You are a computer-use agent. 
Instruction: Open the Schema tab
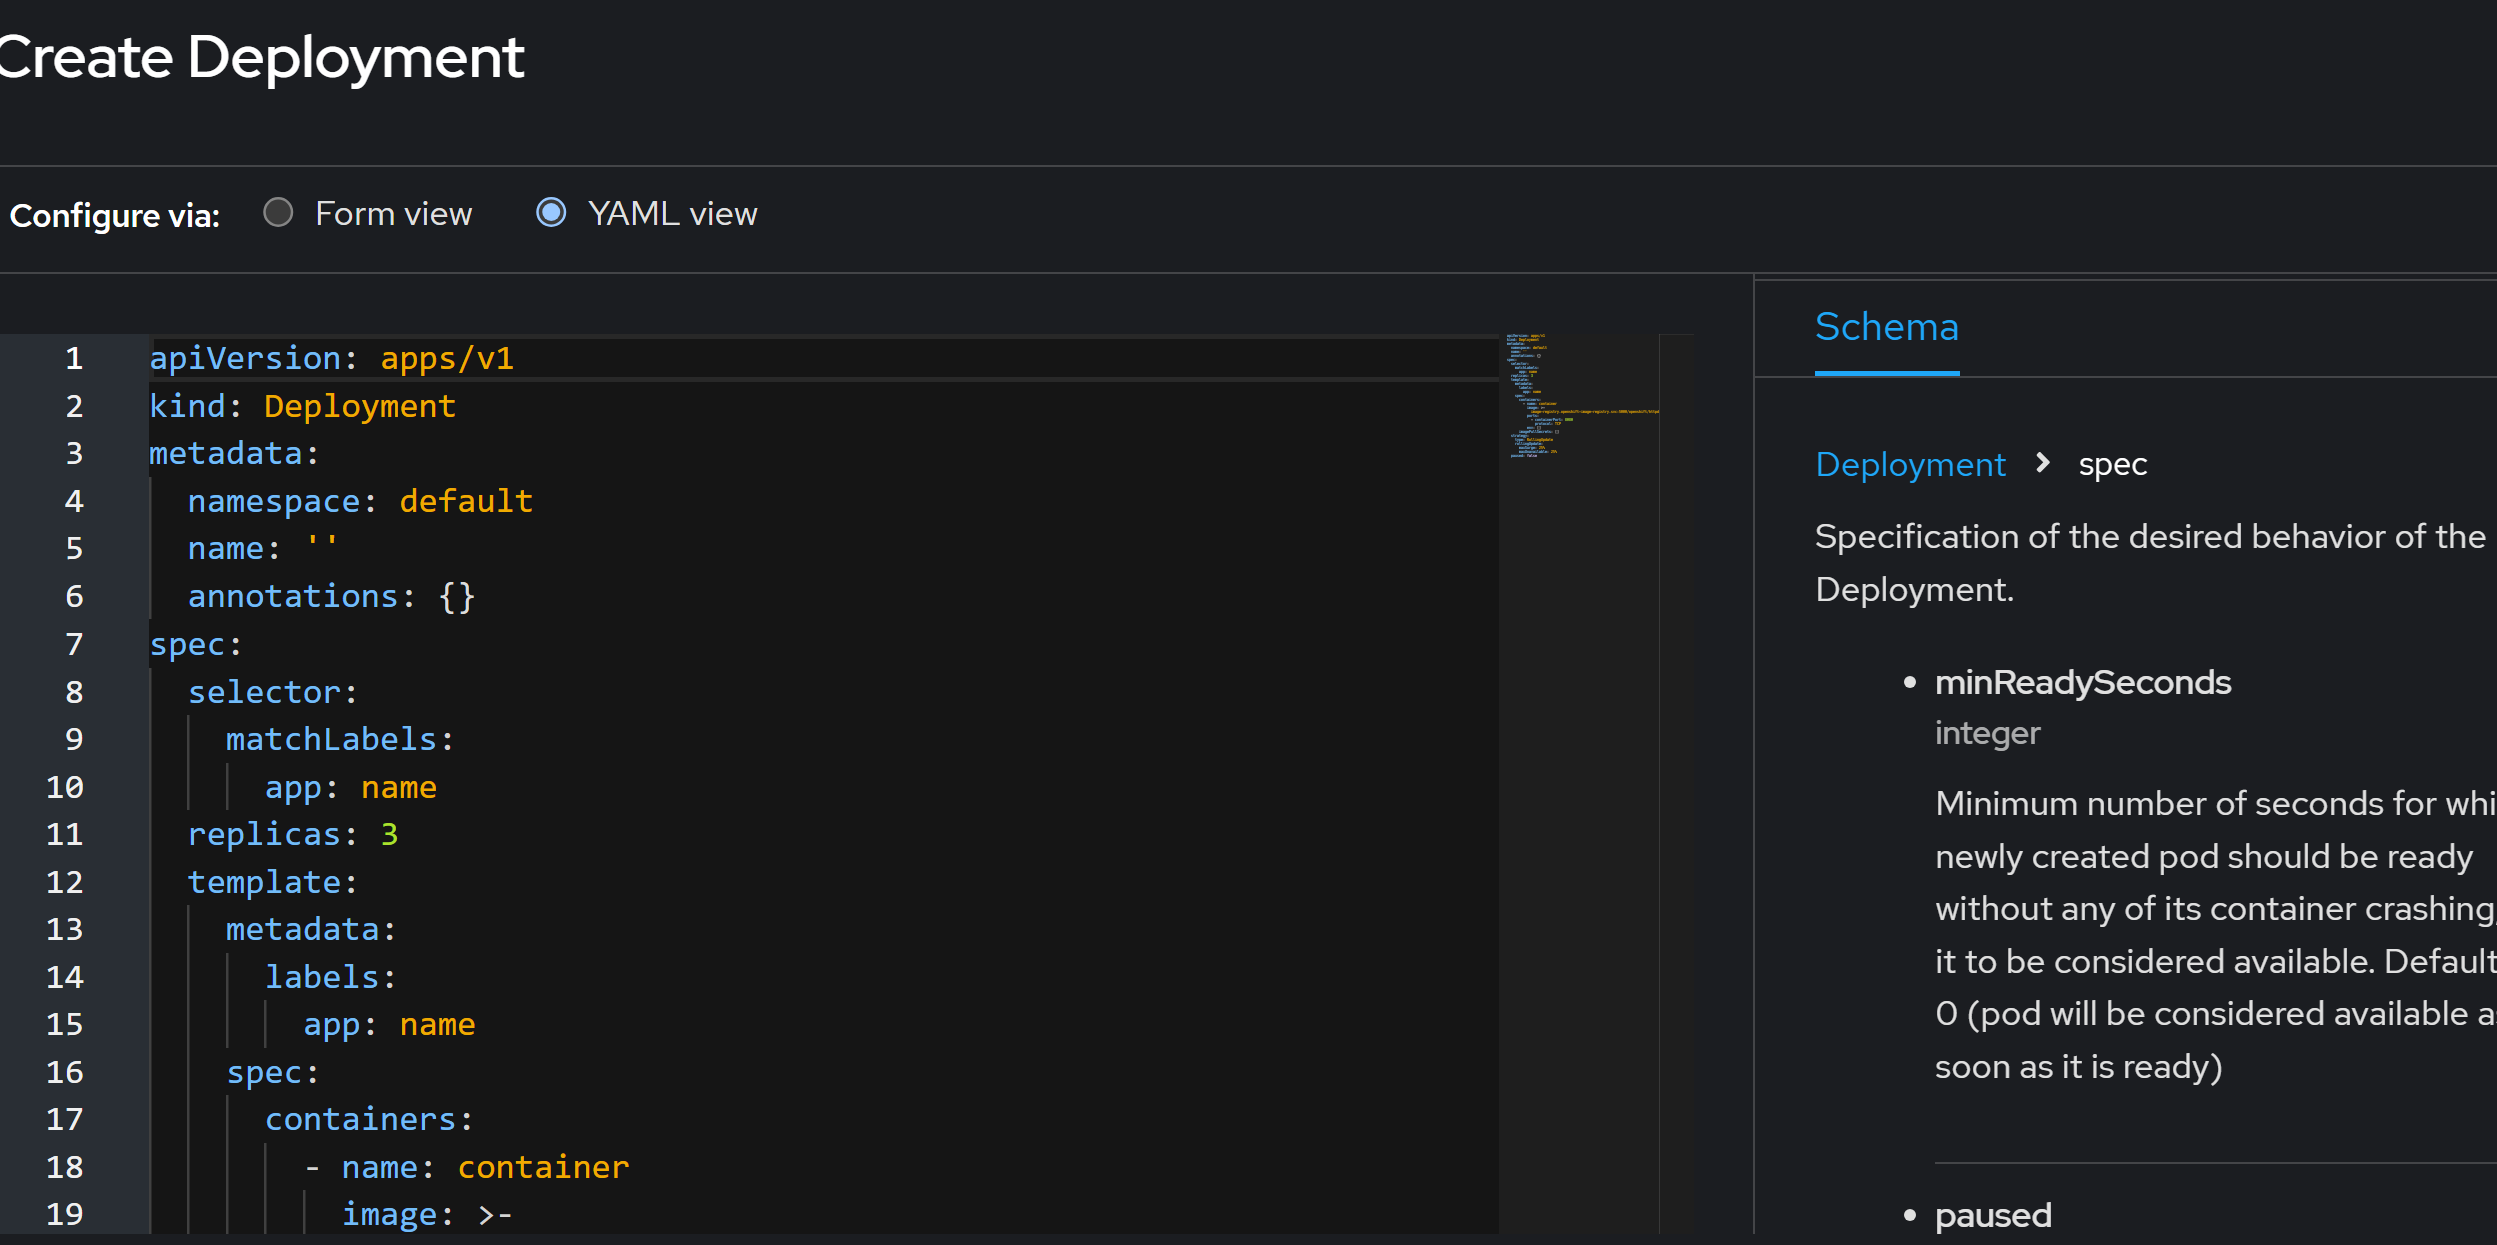(x=1886, y=328)
